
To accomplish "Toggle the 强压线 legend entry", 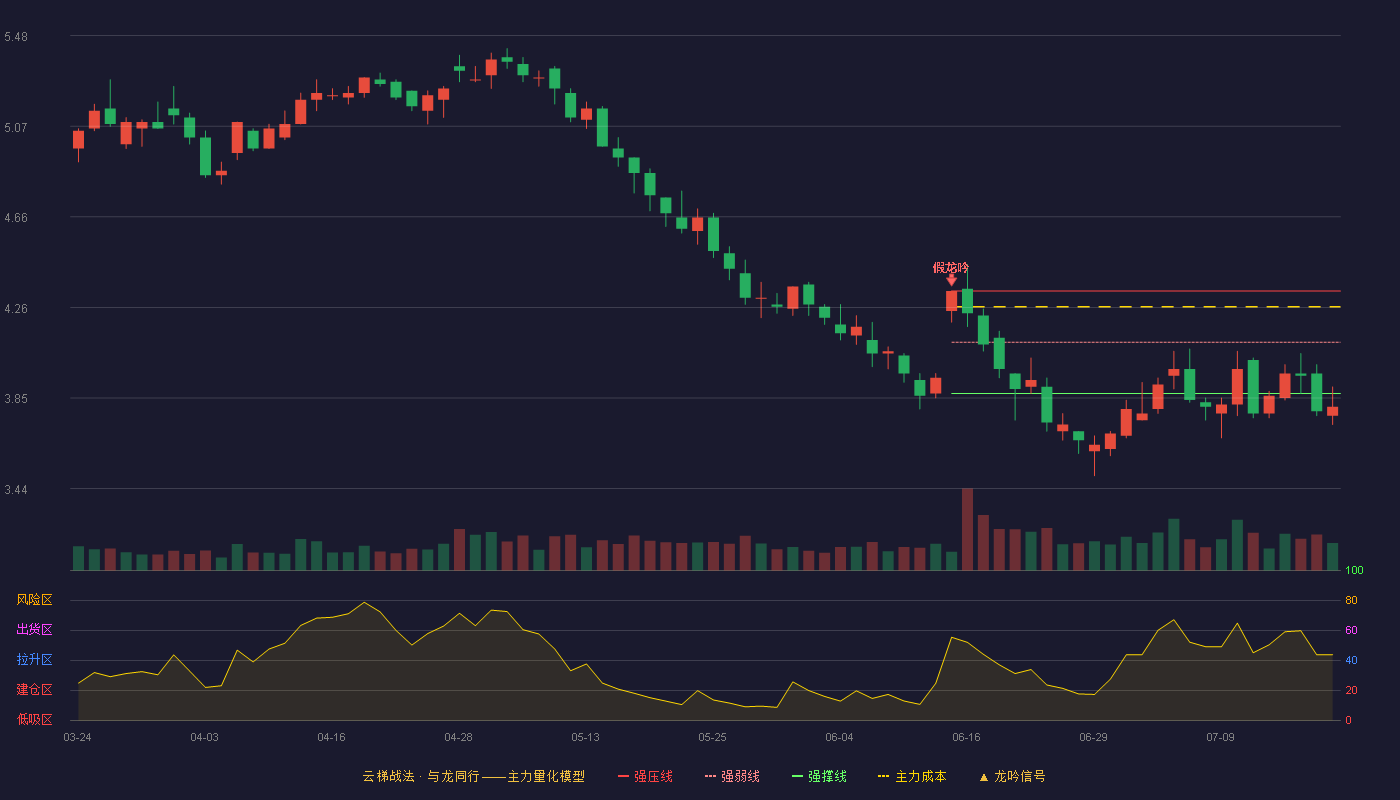I will coord(645,776).
